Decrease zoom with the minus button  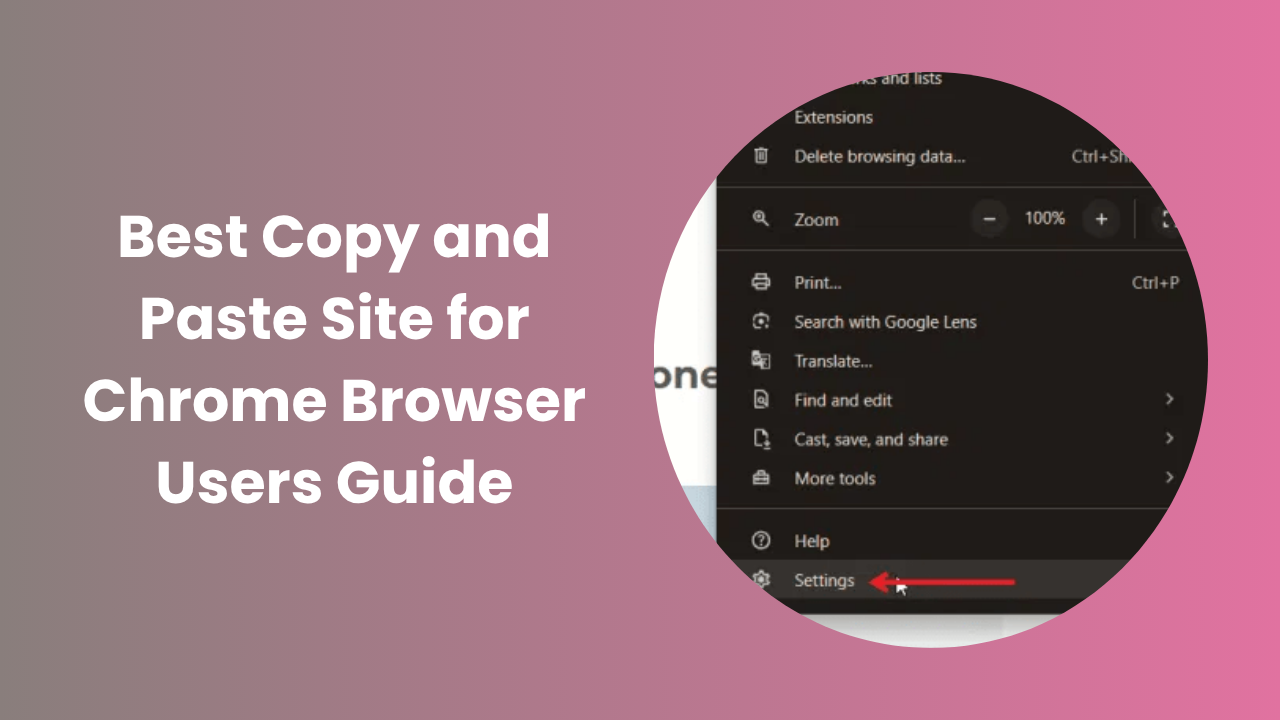989,219
